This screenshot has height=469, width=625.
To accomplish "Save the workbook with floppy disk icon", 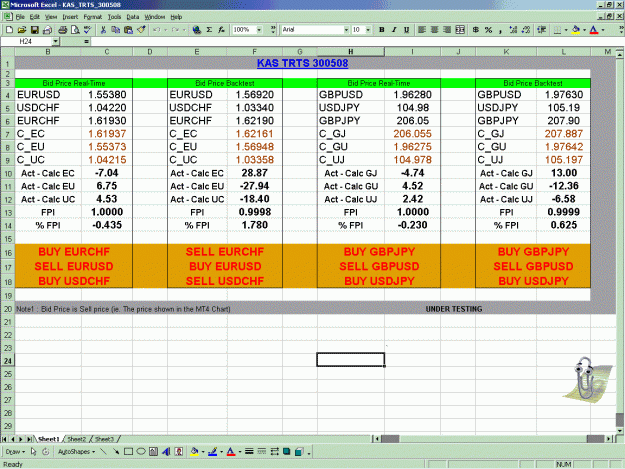I will (x=35, y=30).
